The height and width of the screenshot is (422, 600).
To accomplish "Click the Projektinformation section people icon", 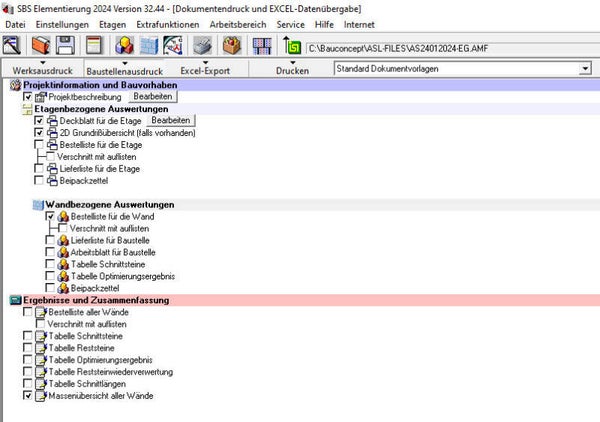I will pos(16,85).
